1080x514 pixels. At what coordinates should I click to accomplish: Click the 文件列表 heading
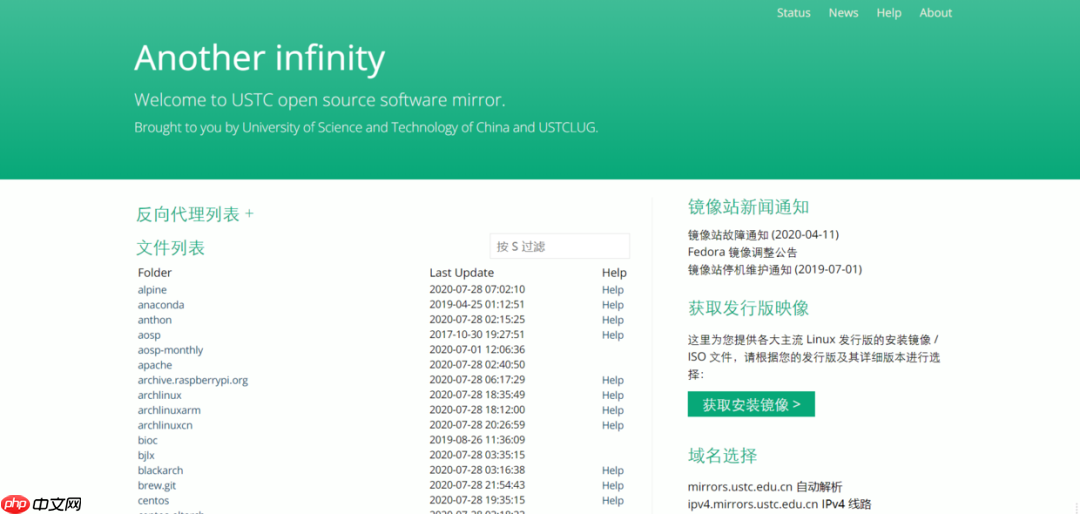click(170, 248)
